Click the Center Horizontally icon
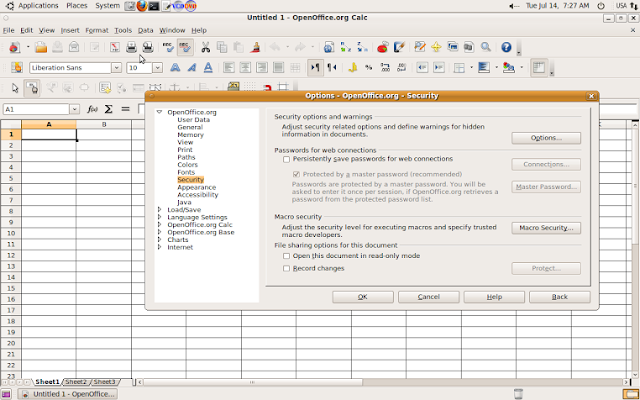Screen dimensions: 640x400 pyautogui.click(x=245, y=68)
